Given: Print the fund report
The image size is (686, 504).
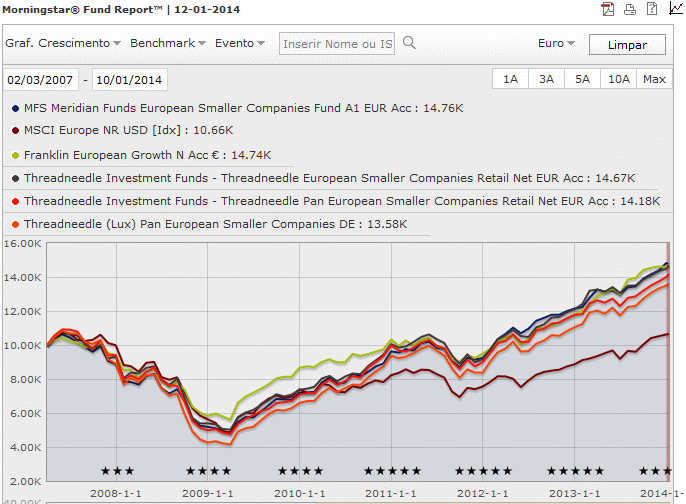Looking at the screenshot, I should pyautogui.click(x=630, y=9).
